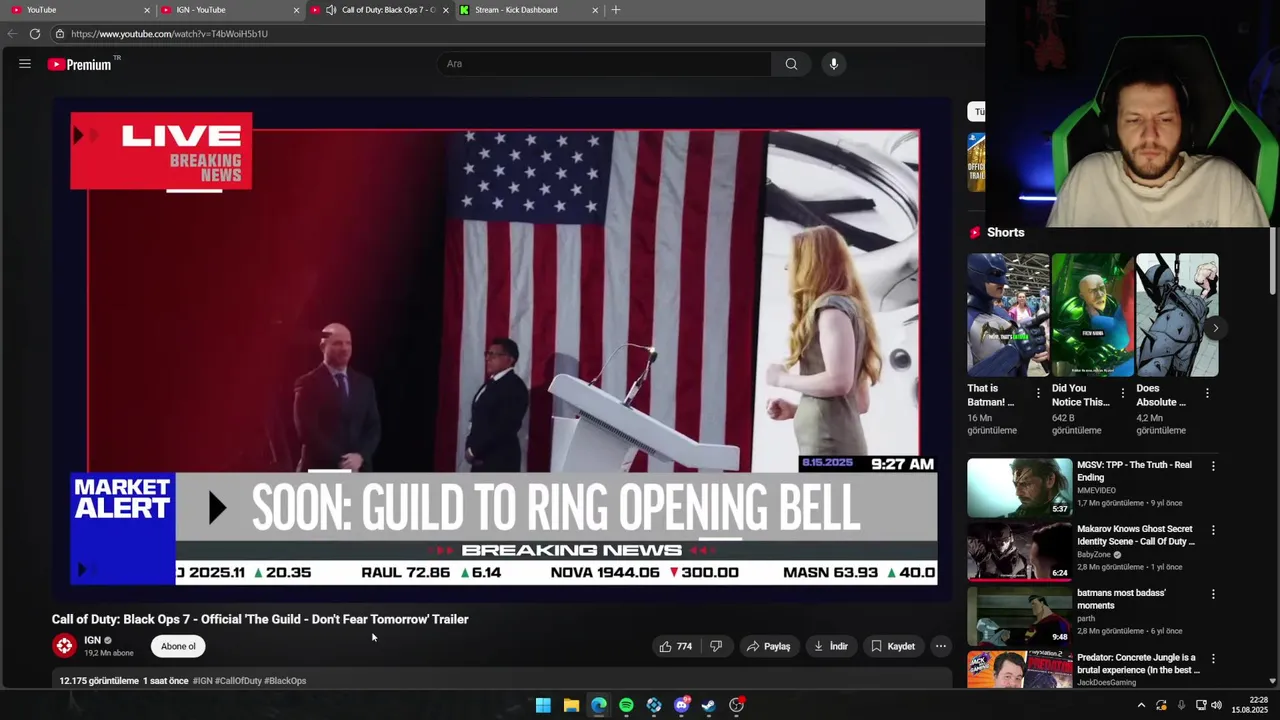Reload the page with the browser refresh icon
Image resolution: width=1280 pixels, height=720 pixels.
coord(35,34)
